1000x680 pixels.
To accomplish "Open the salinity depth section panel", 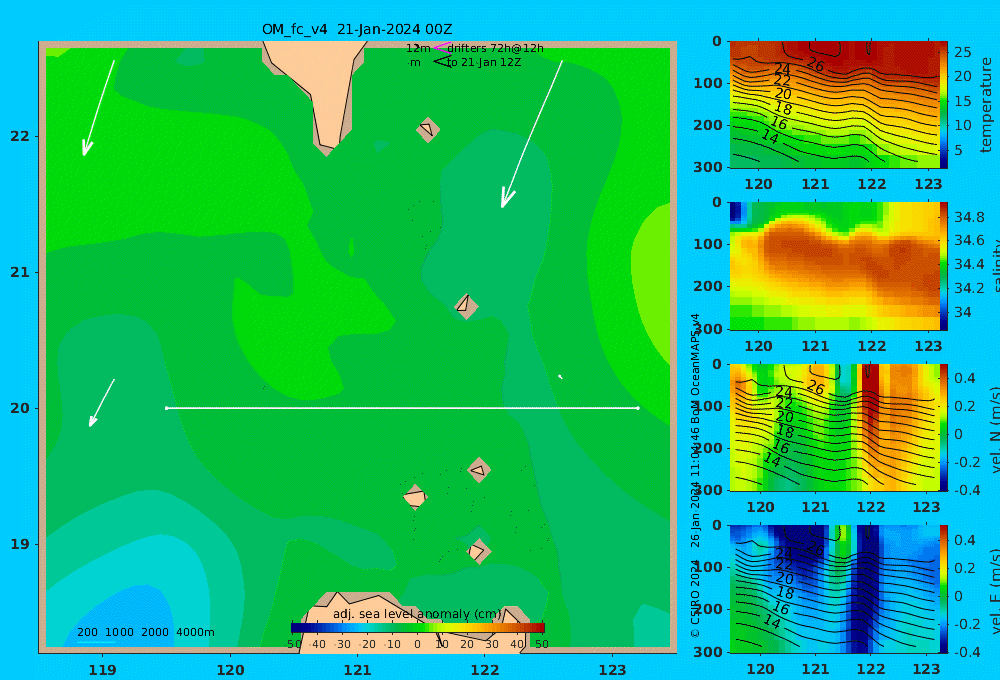I will pyautogui.click(x=834, y=266).
